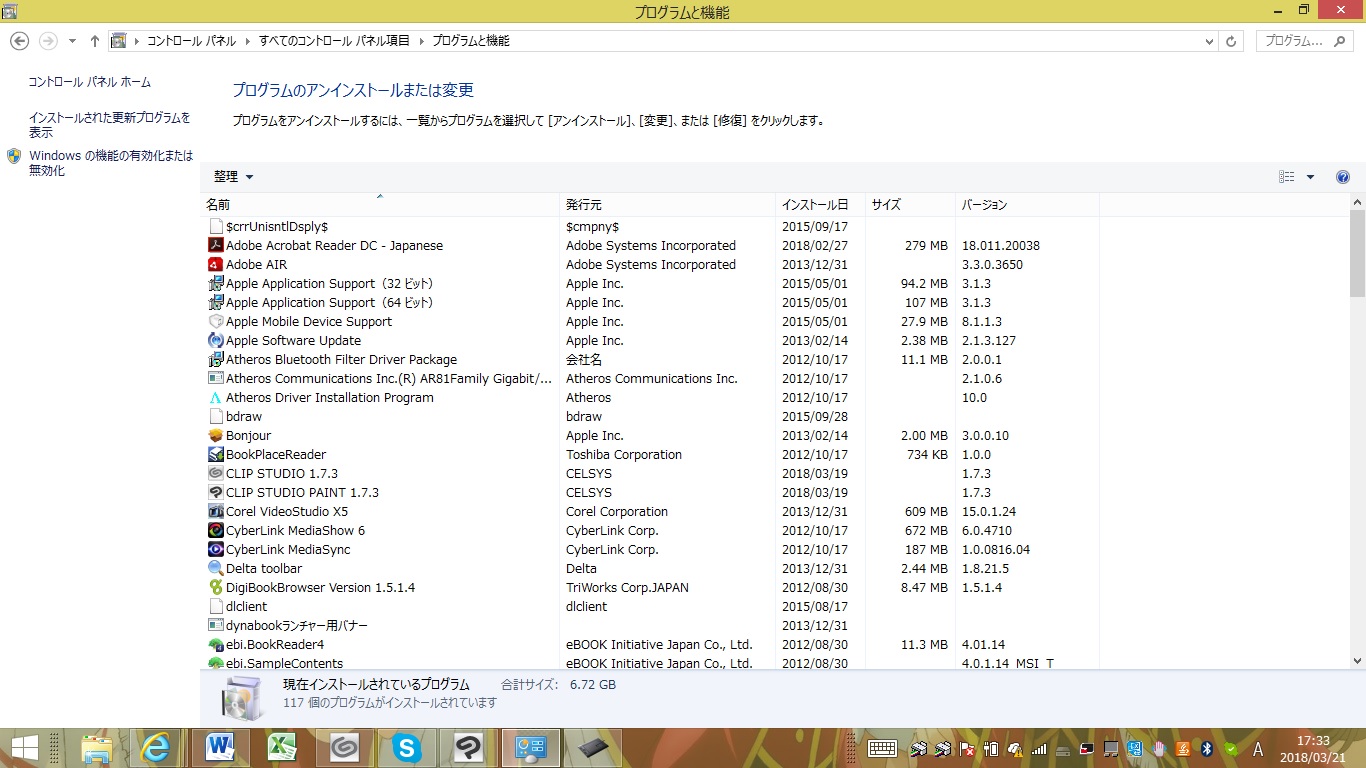Click the vertical scrollbar down arrow
1366x768 pixels.
1357,661
